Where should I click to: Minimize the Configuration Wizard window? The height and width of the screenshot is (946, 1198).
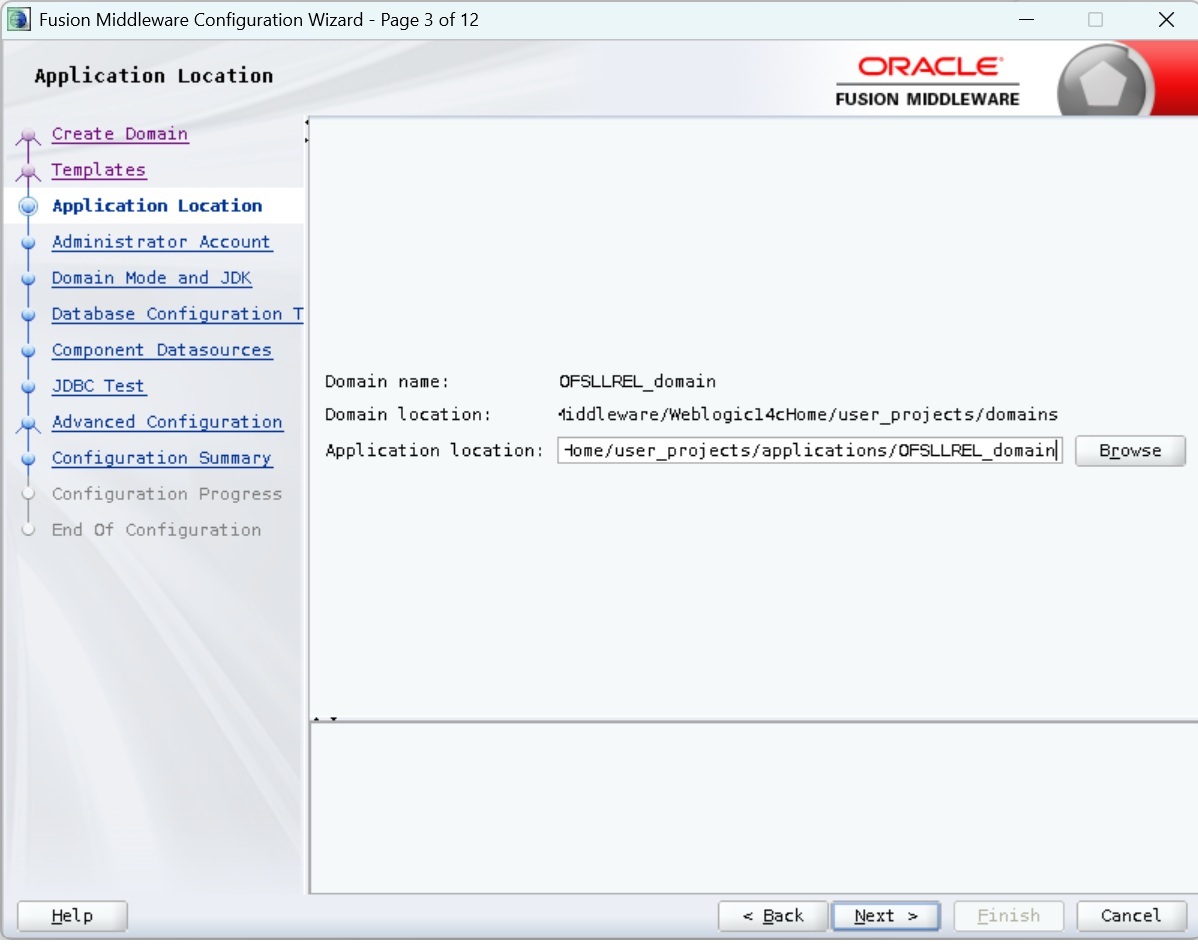tap(1026, 19)
